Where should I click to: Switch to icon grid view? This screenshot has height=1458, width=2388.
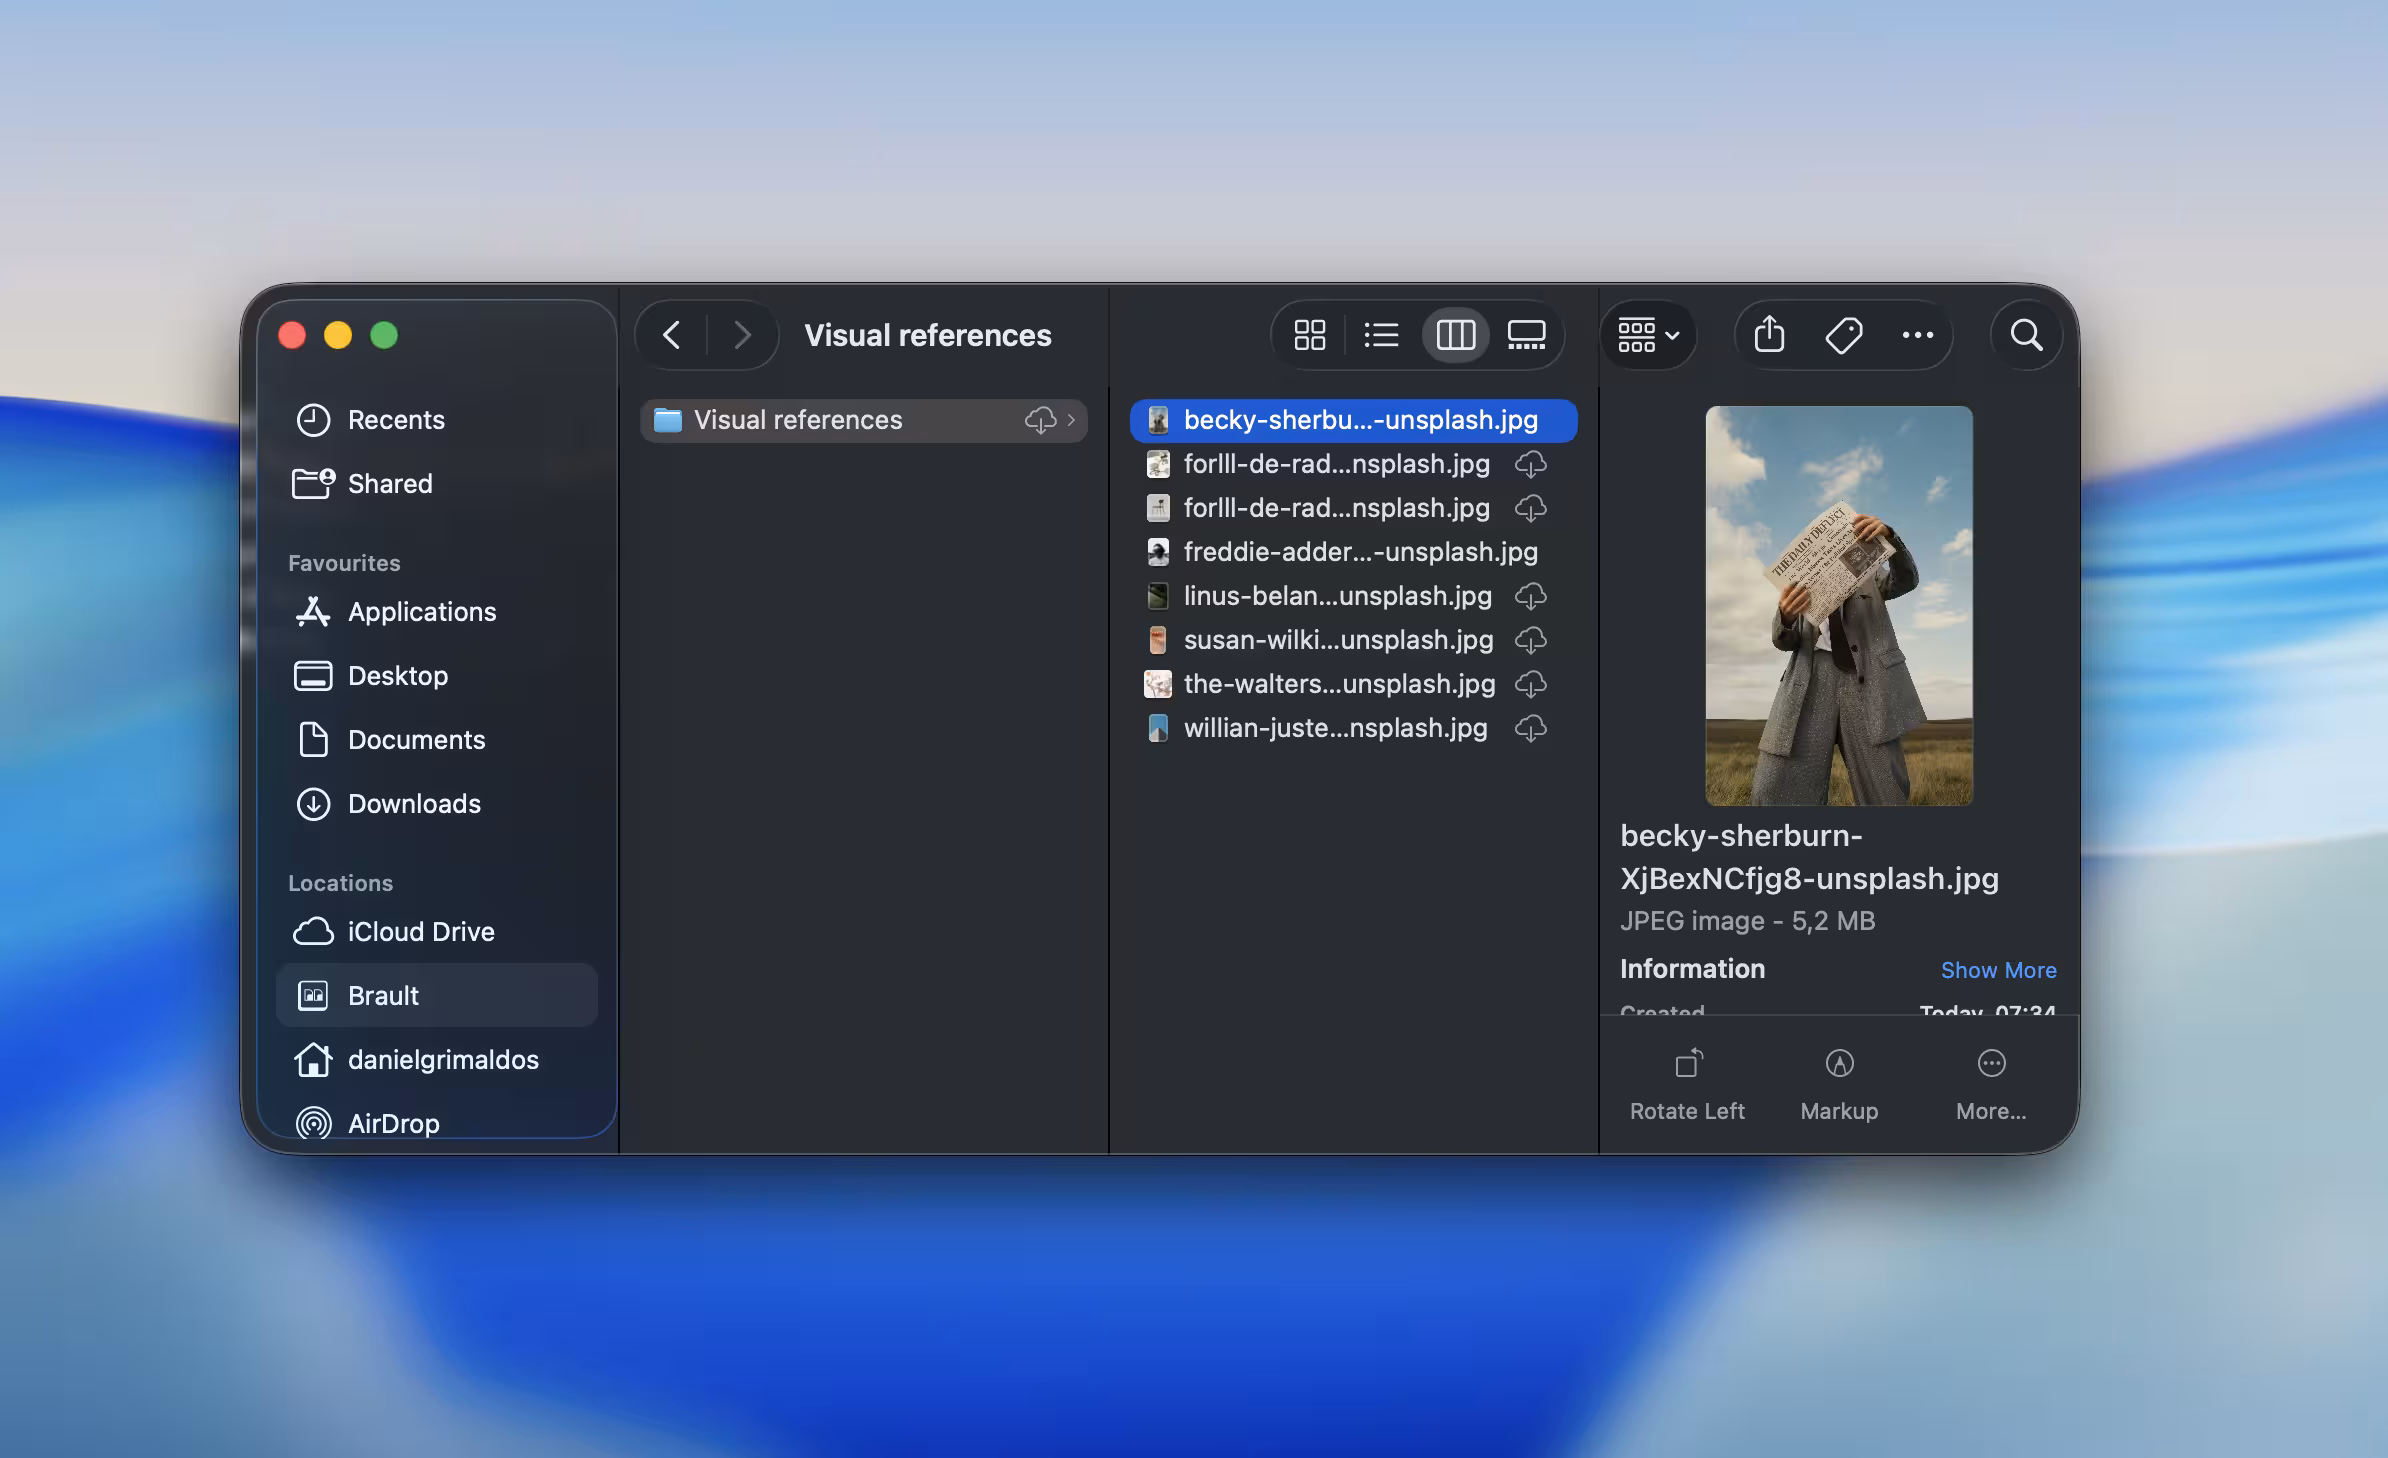(1309, 335)
